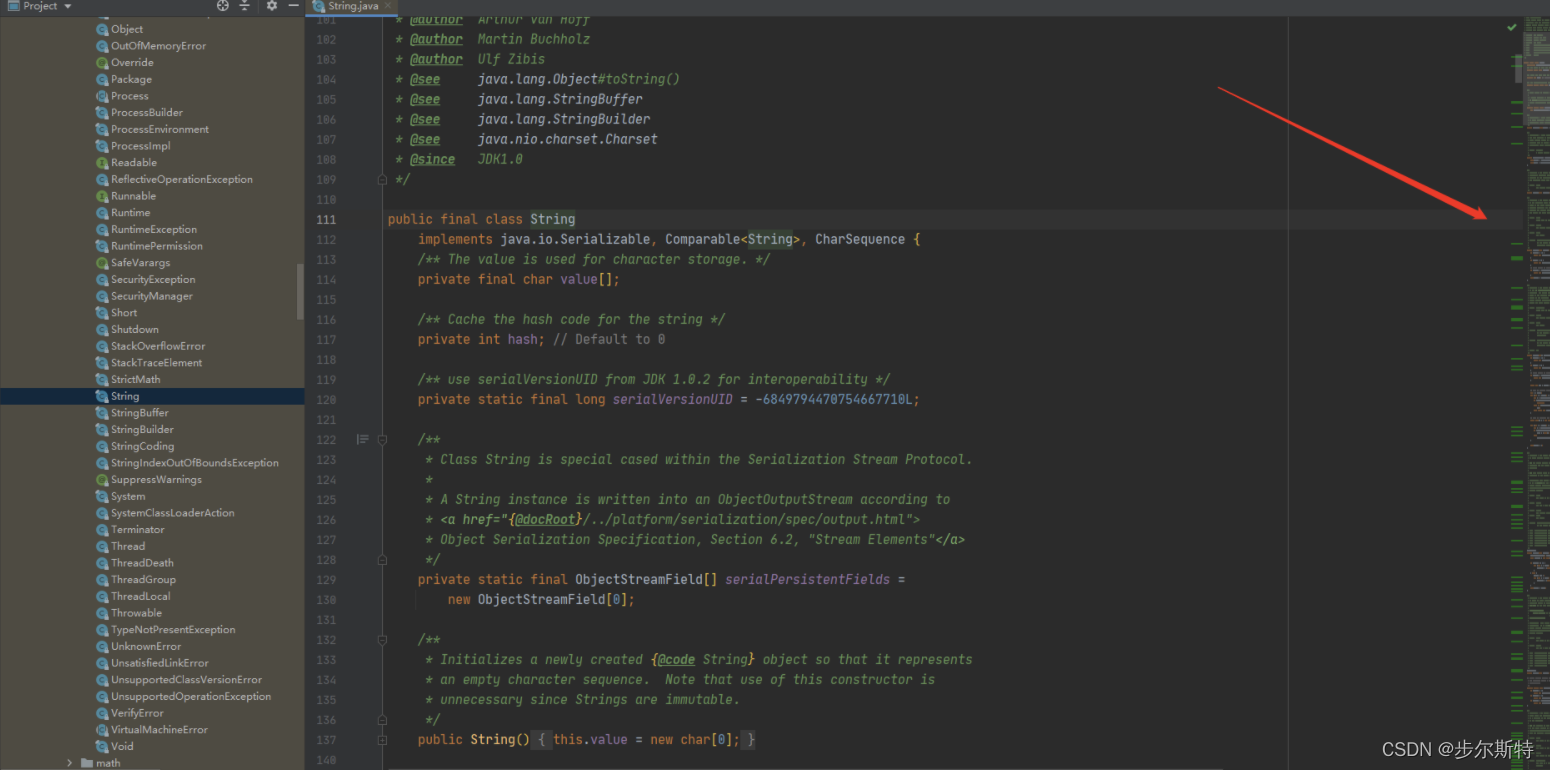The width and height of the screenshot is (1550, 770).
Task: Toggle rendered doc view icon at line 122
Action: [362, 439]
